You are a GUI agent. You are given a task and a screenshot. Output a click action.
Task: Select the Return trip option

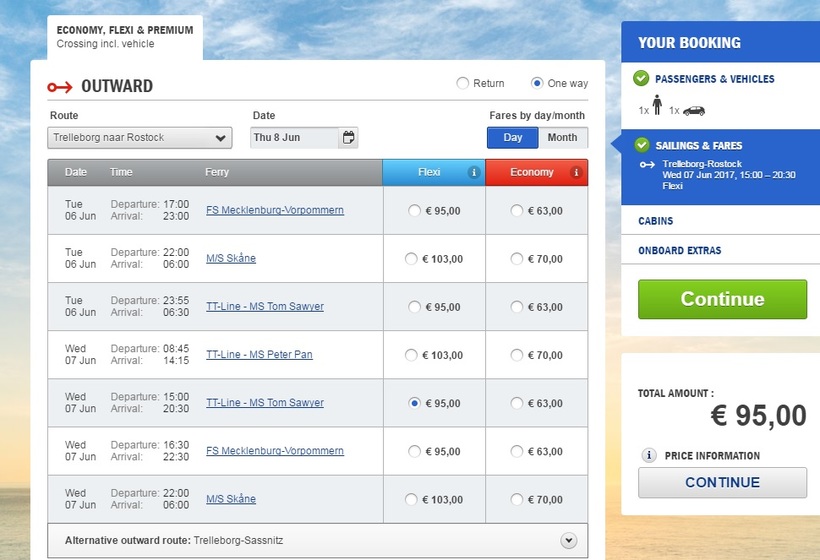(462, 83)
